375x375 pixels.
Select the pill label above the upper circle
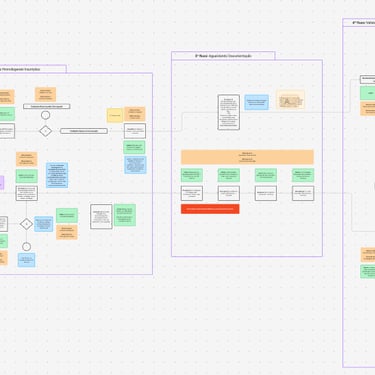click(x=47, y=106)
